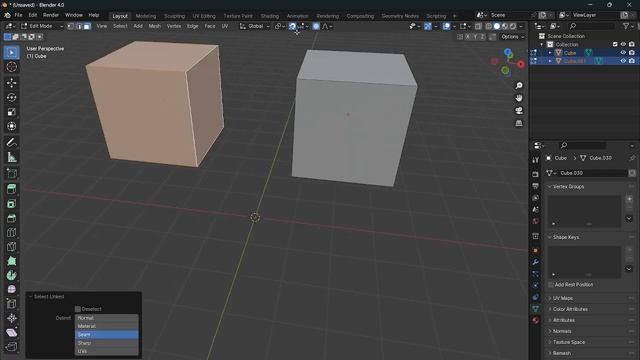This screenshot has width=640, height=360.
Task: Select the Add Cube tool
Action: click(x=11, y=173)
